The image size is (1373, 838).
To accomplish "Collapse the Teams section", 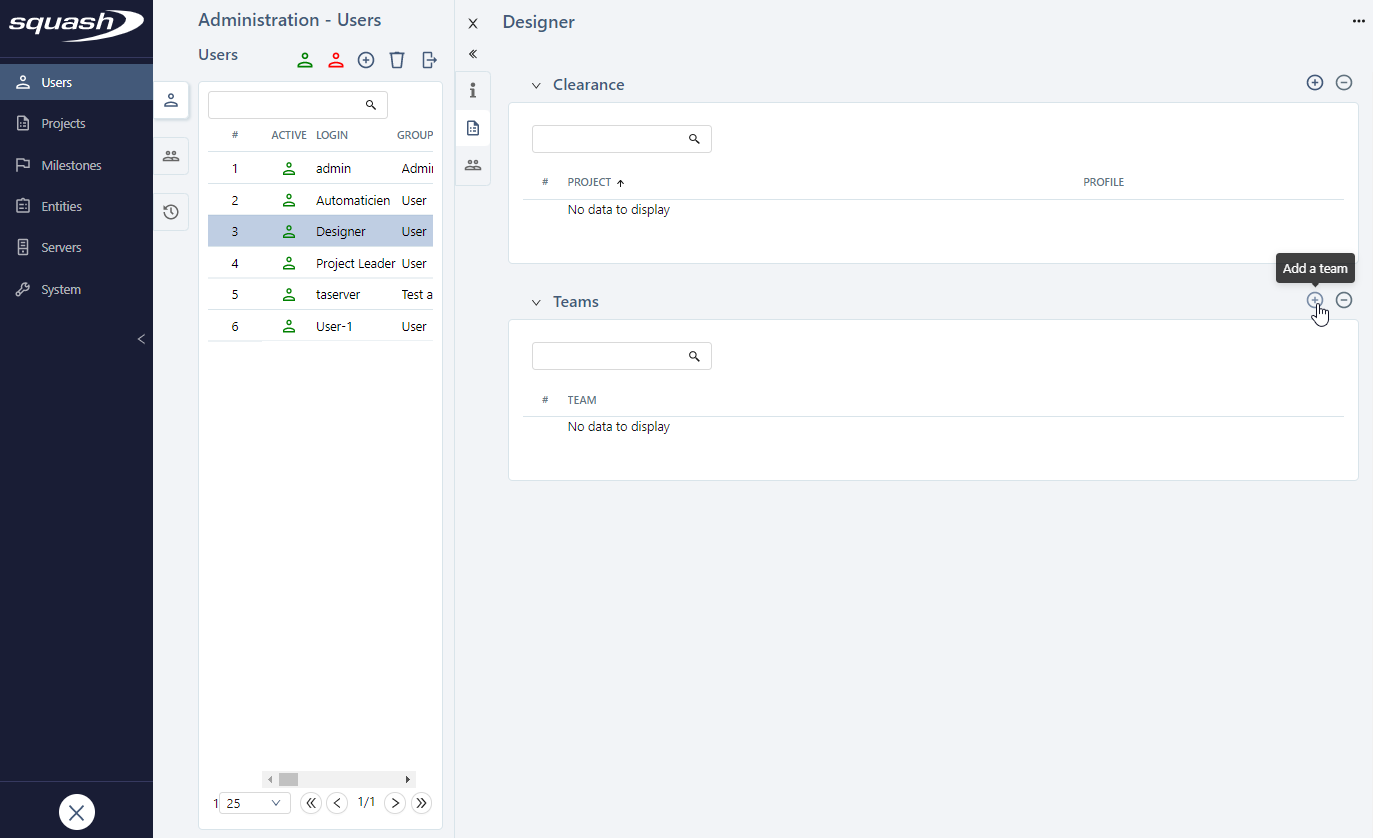I will [536, 302].
